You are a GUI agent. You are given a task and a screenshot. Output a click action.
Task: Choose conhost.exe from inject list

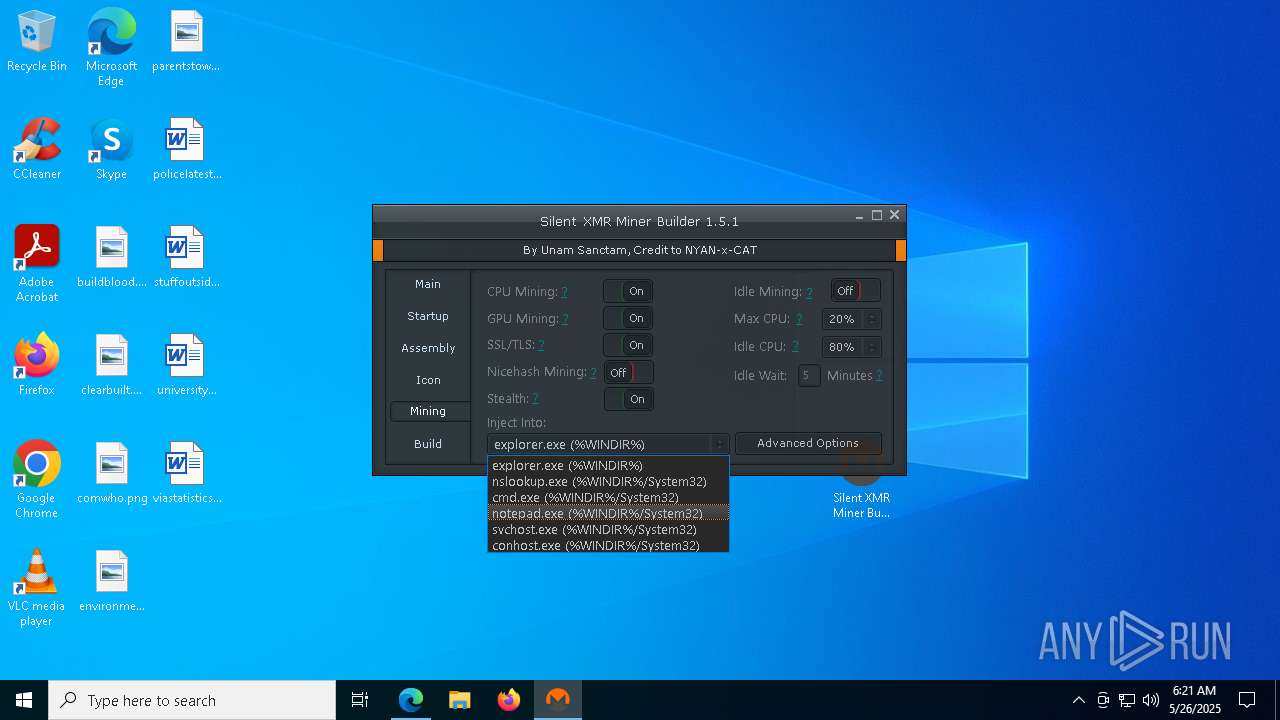pos(608,545)
